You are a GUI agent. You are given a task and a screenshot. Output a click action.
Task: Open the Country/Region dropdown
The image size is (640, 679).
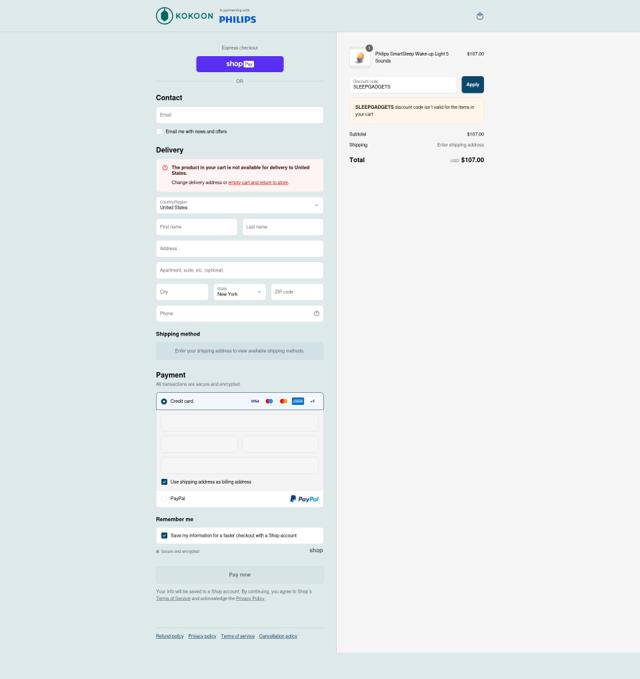[239, 205]
